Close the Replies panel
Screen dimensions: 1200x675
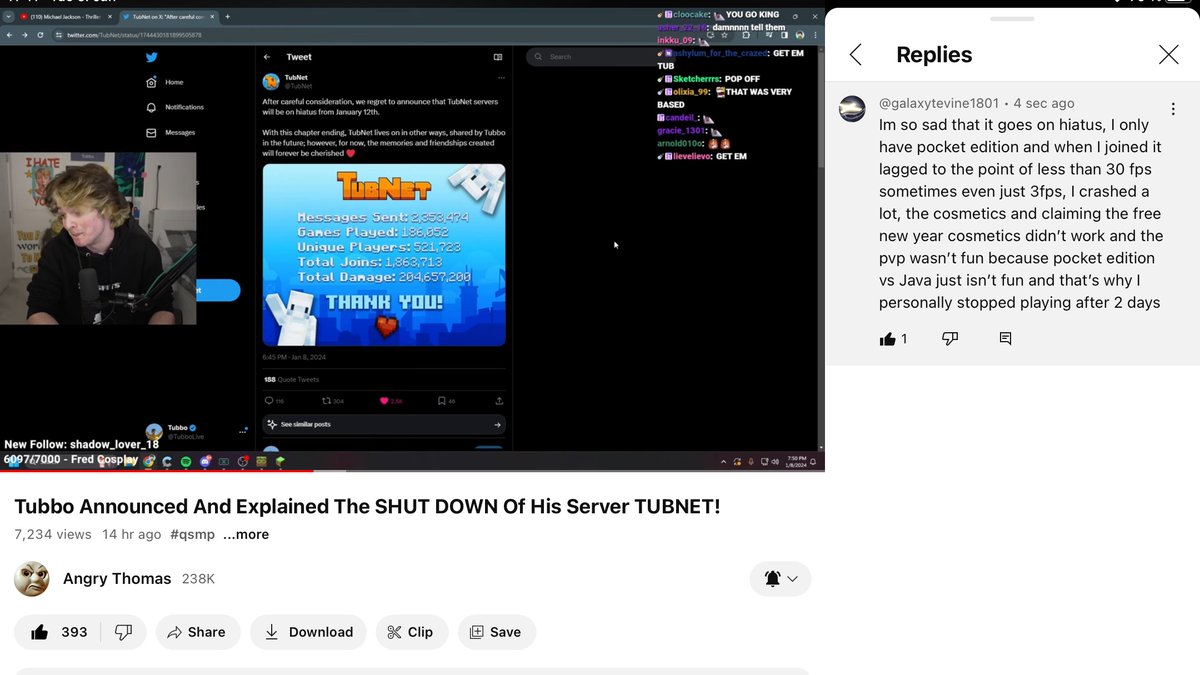[x=1168, y=55]
